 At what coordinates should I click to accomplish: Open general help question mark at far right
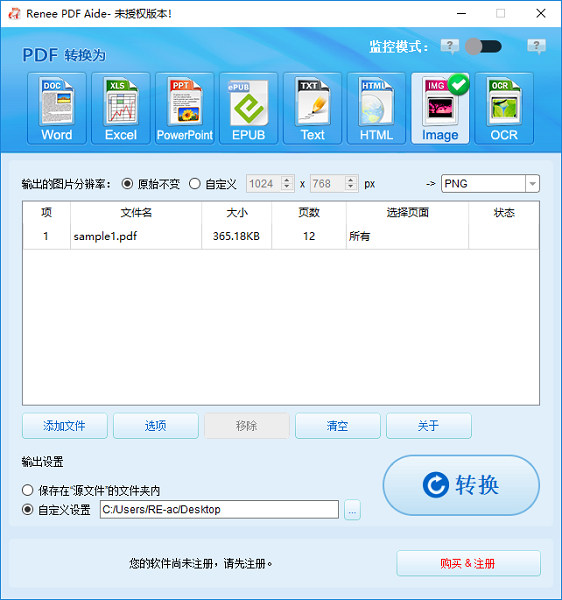pos(536,47)
